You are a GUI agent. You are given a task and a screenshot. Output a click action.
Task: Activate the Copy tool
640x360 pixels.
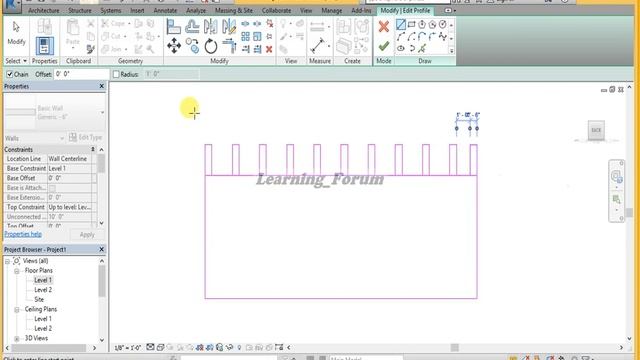pos(192,45)
